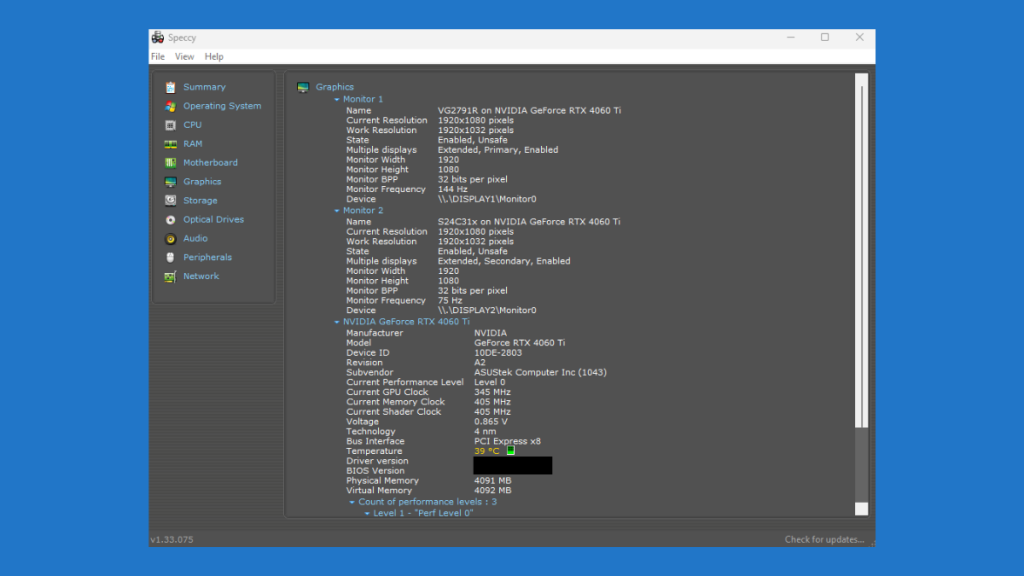Click the Speccy app icon in title bar
The width and height of the screenshot is (1024, 576).
tap(157, 38)
